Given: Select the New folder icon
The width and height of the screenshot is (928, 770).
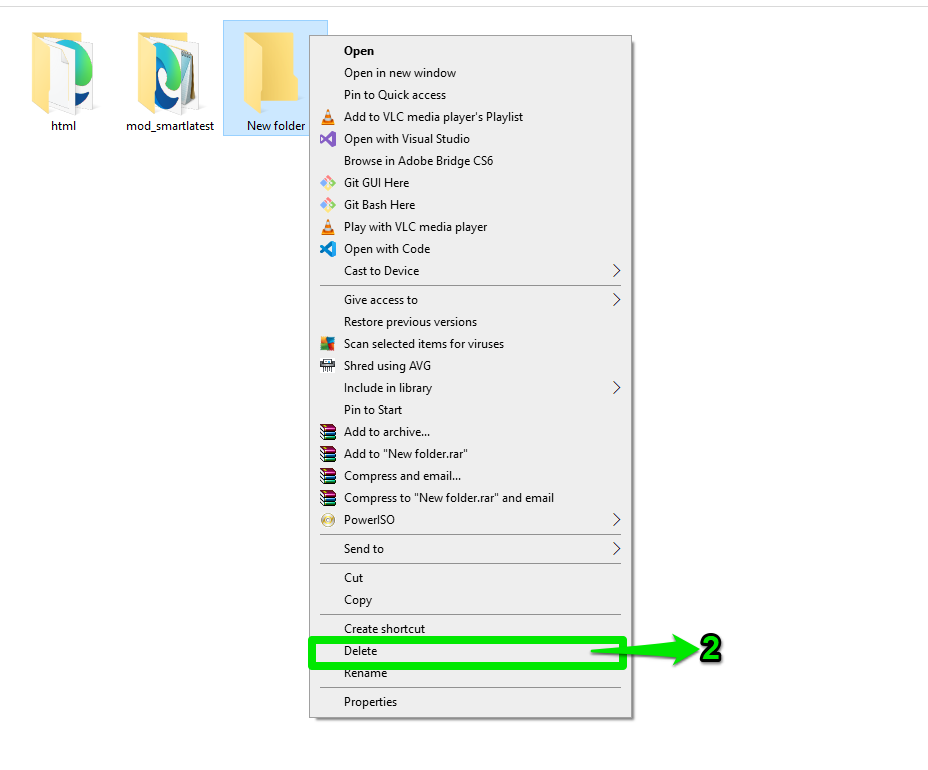Looking at the screenshot, I should 272,73.
